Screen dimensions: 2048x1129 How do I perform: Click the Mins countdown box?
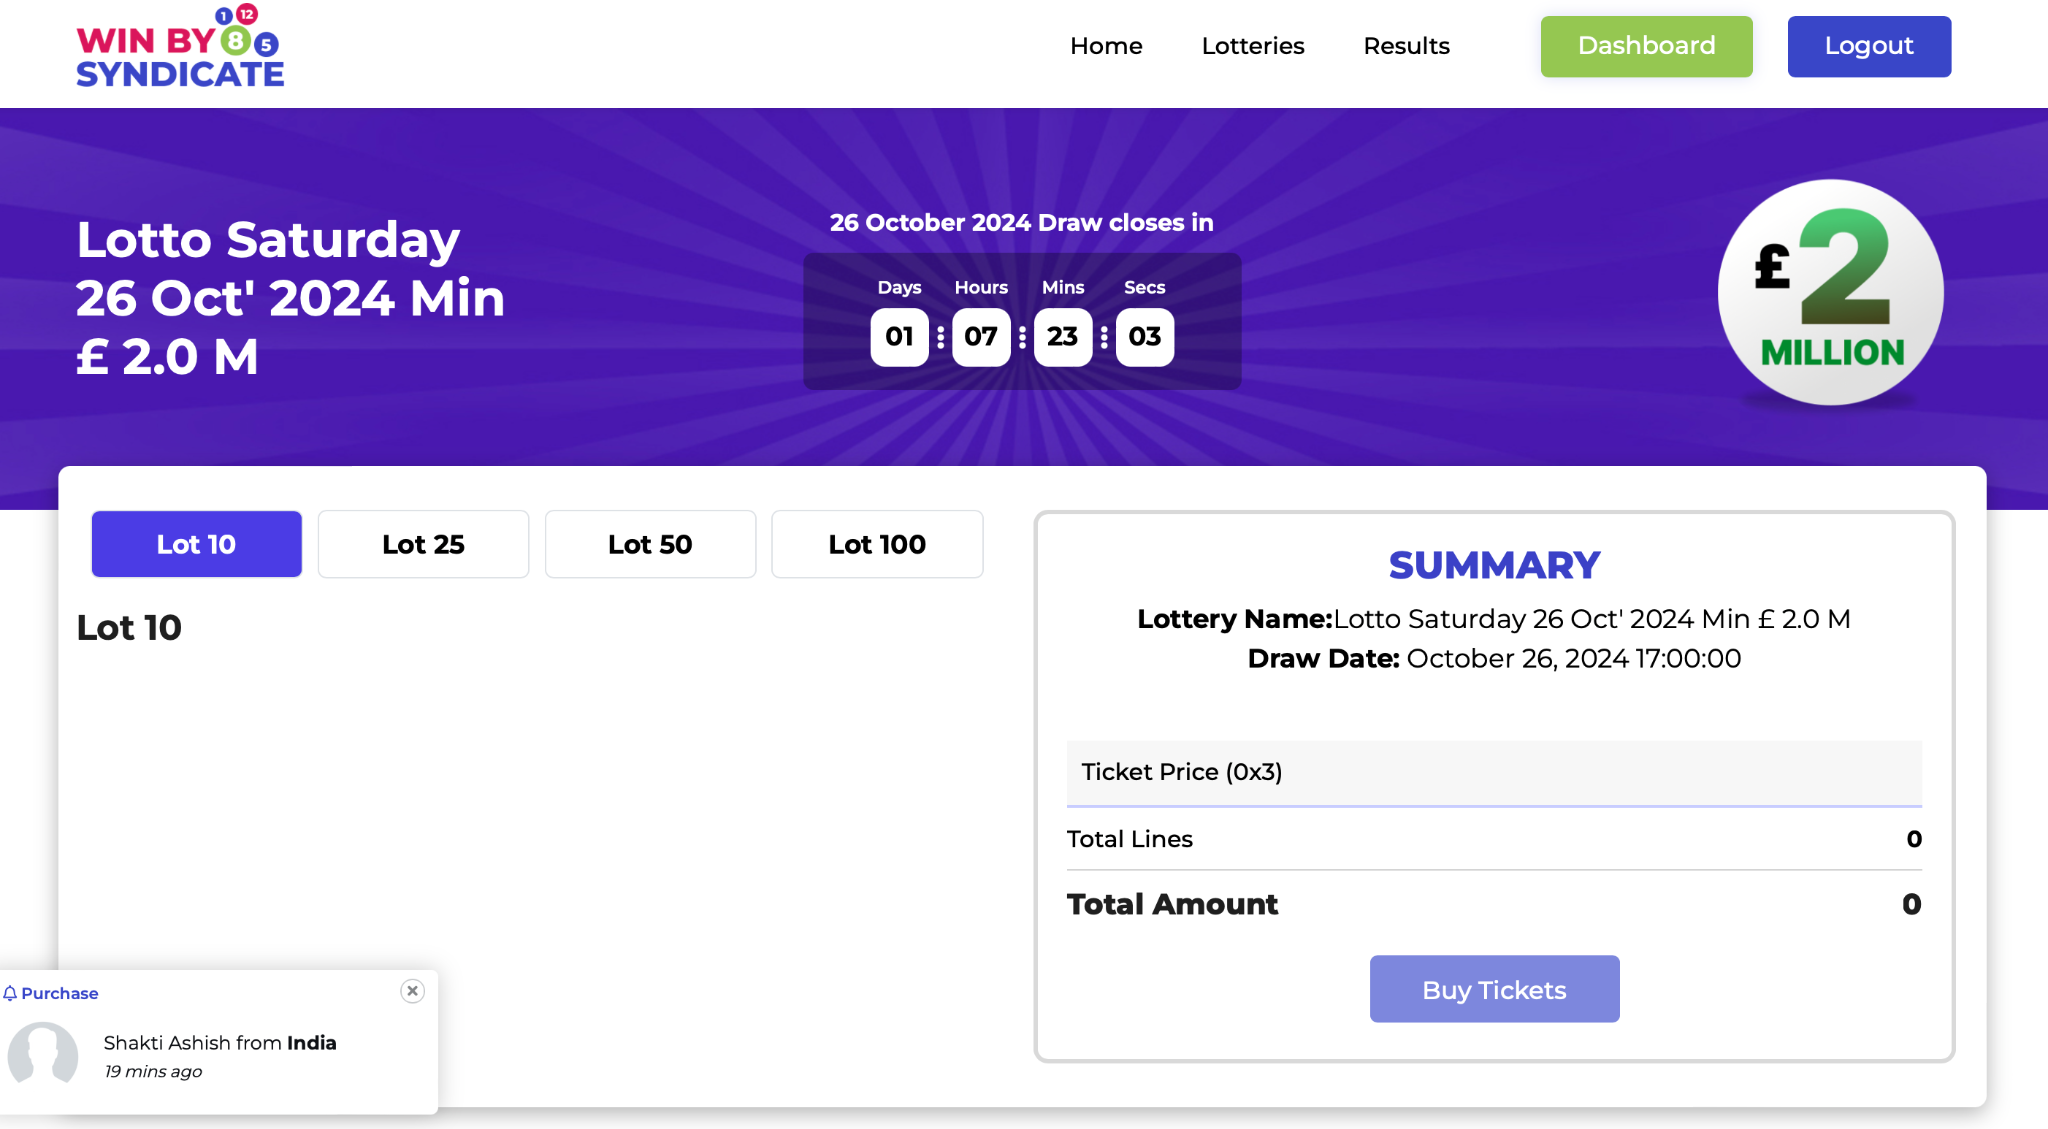tap(1062, 337)
